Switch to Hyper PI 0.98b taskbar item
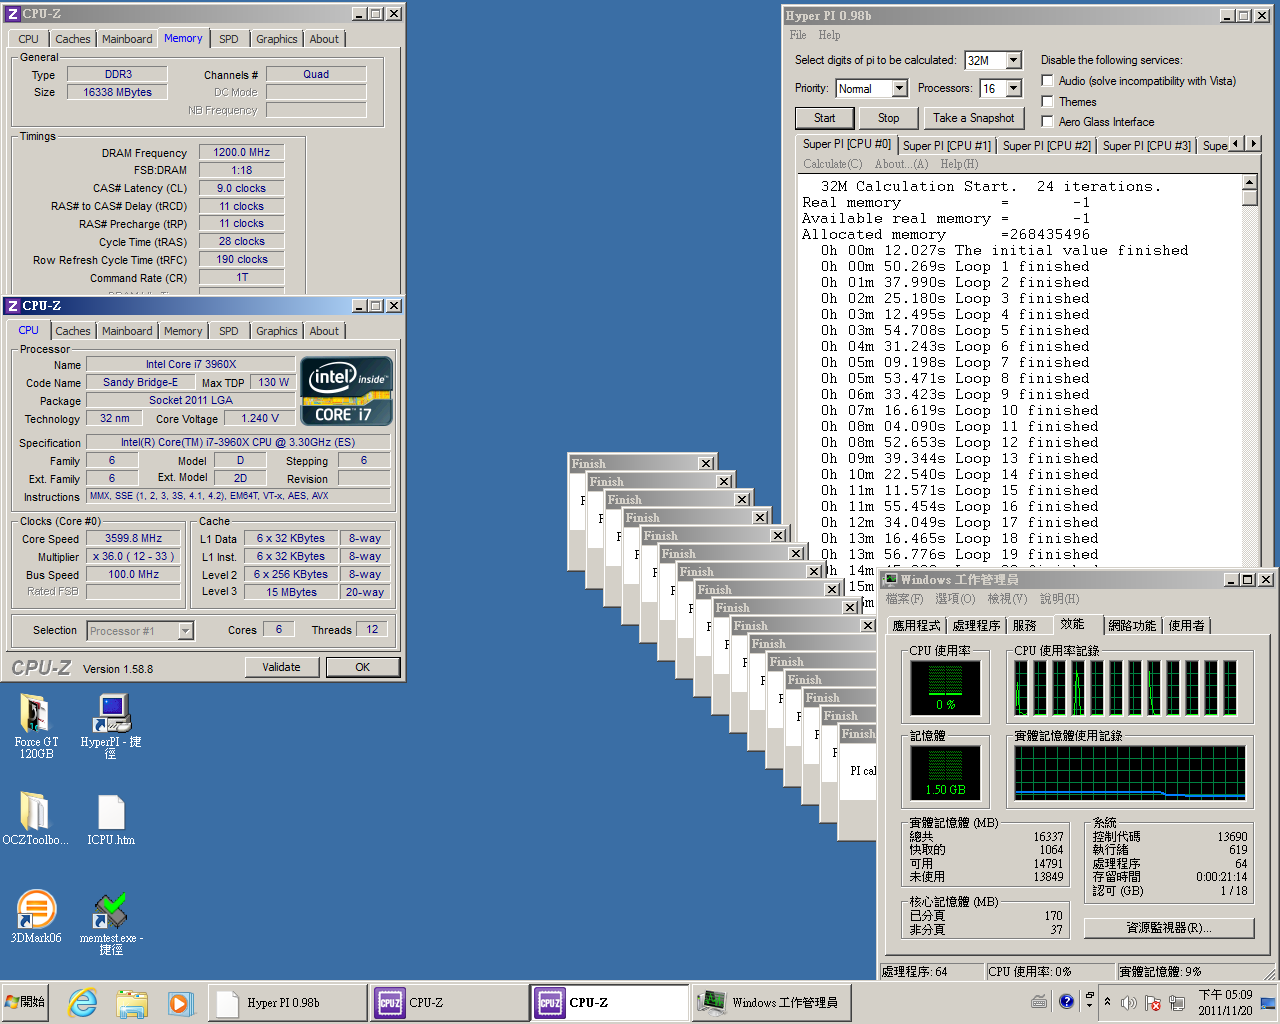 point(288,1002)
